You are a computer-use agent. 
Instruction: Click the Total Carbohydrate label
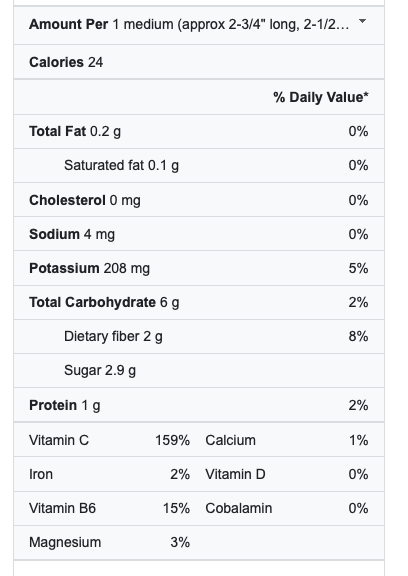click(x=92, y=302)
